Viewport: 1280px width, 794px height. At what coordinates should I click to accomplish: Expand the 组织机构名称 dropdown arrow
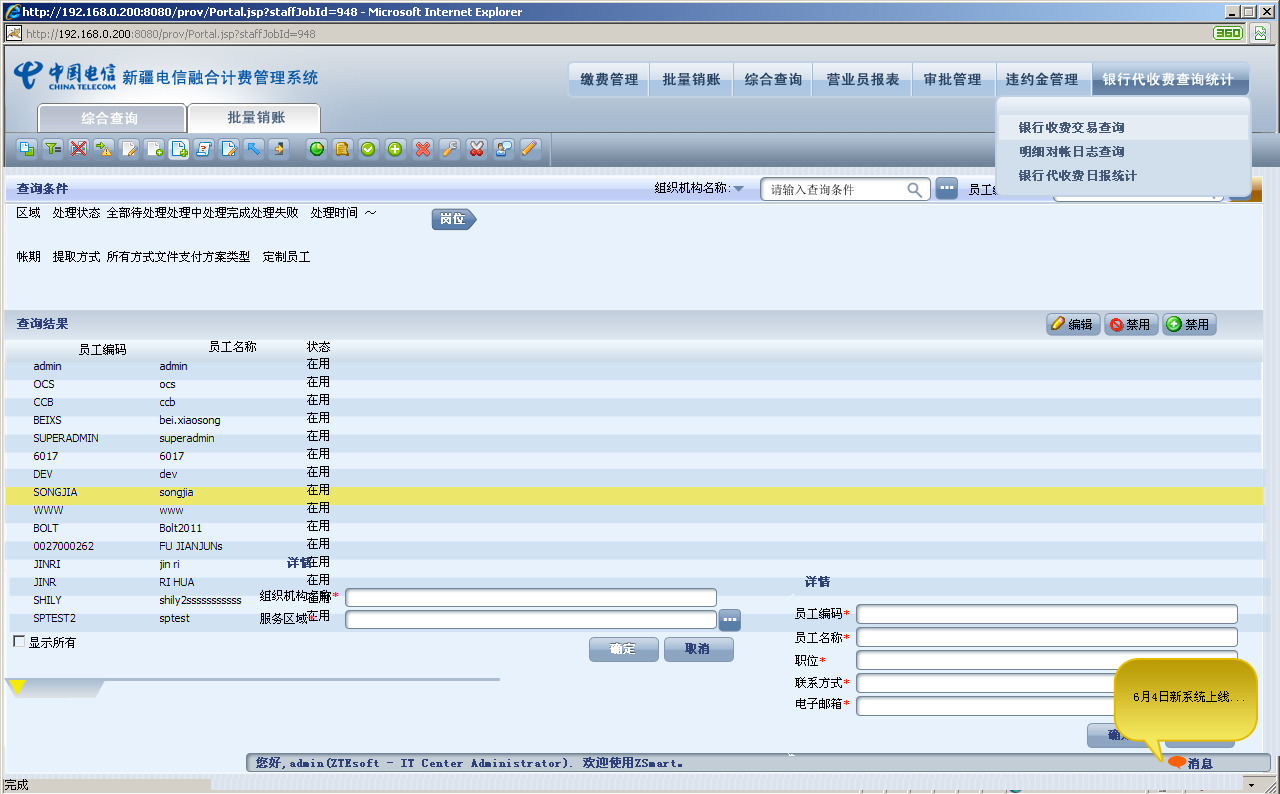(738, 189)
